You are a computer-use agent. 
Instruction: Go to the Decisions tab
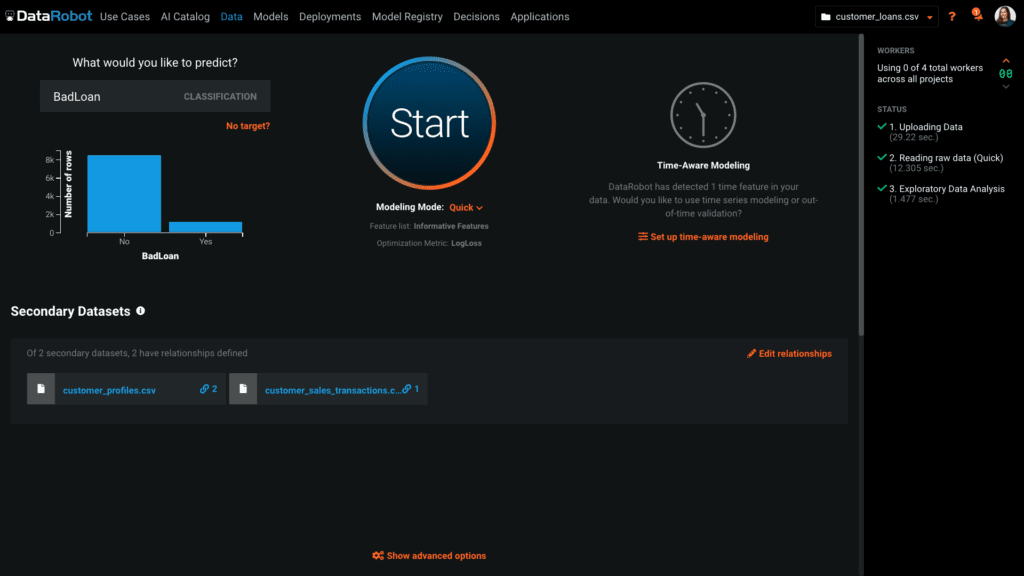point(476,17)
